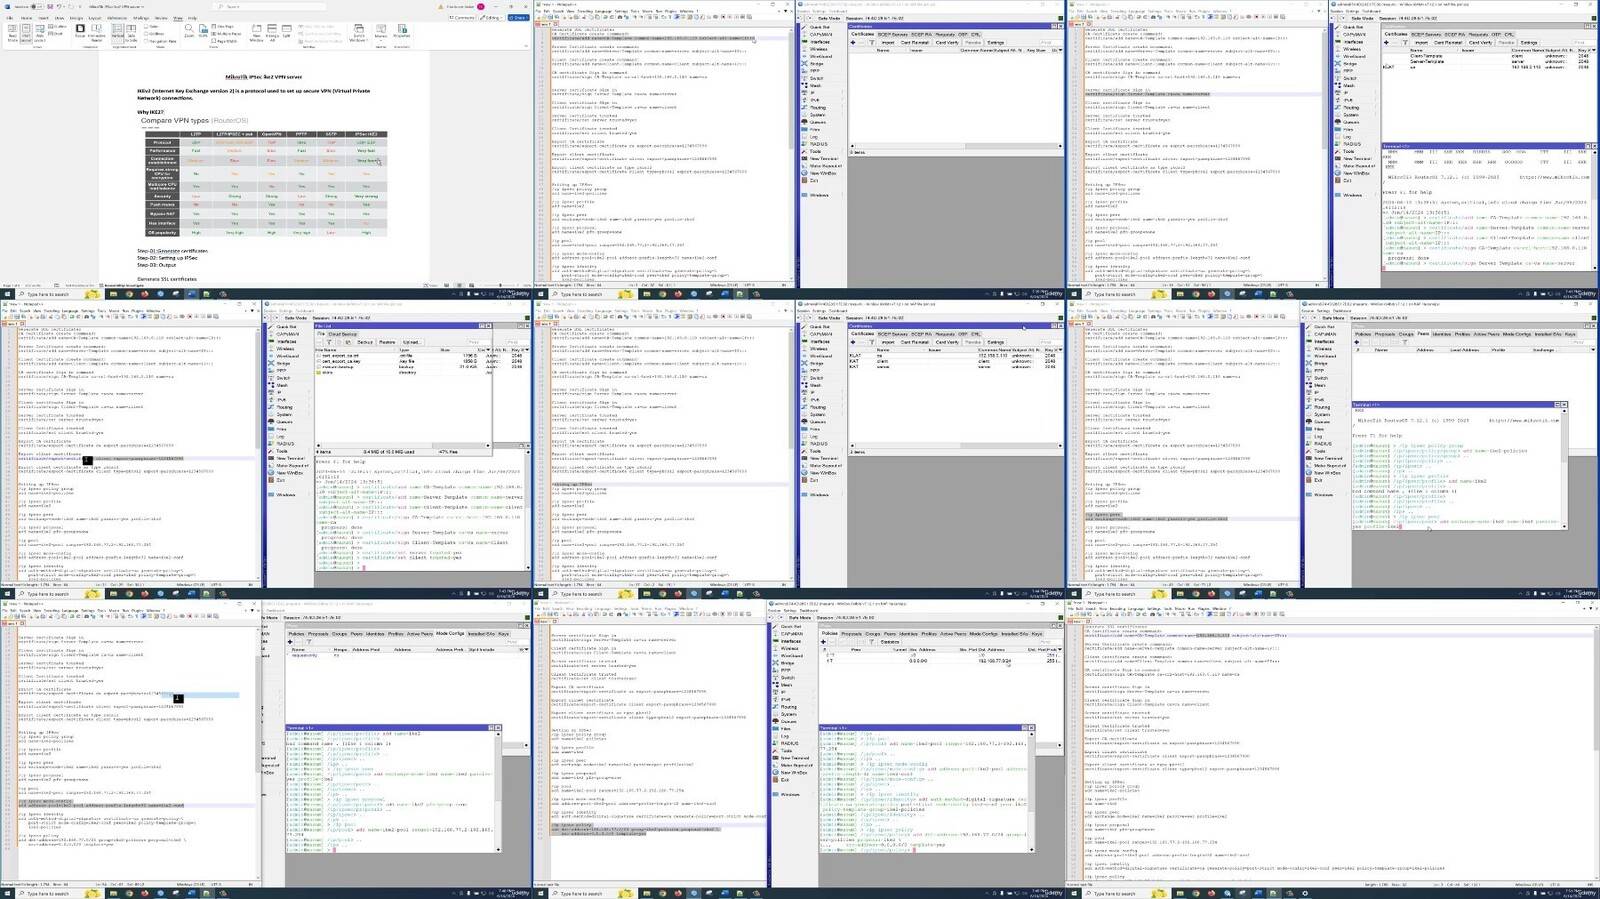This screenshot has height=899, width=1600.
Task: Open Switch Windows dropdown in Word
Action: click(358, 33)
